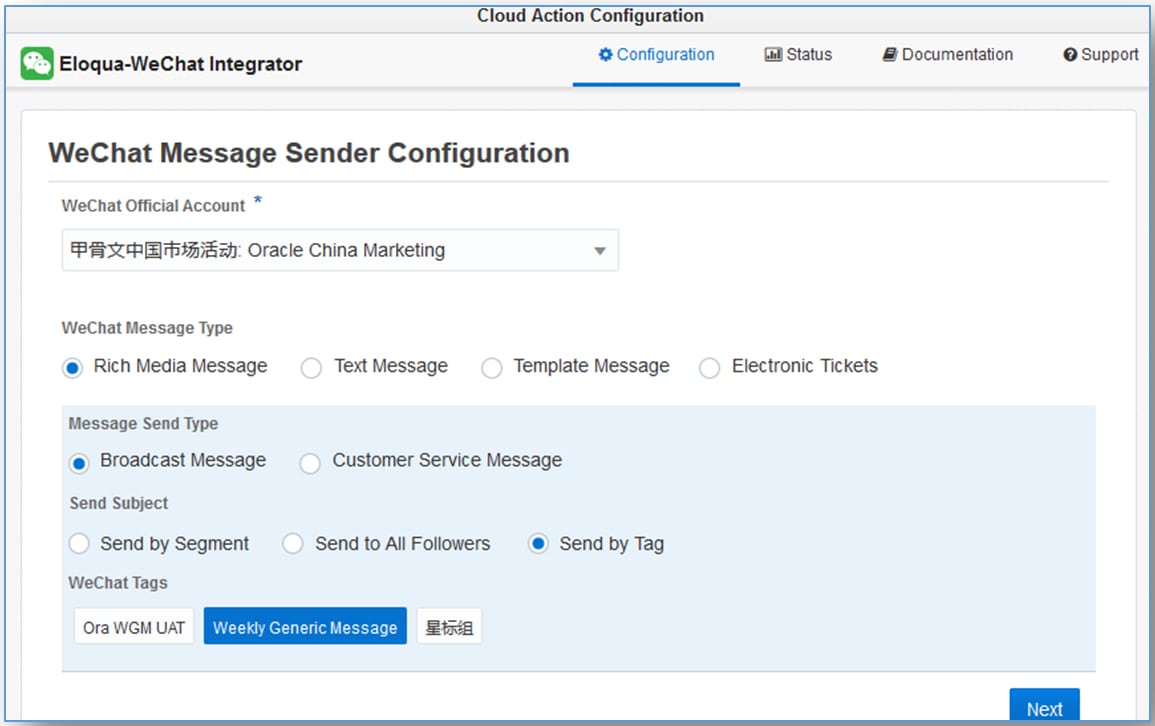This screenshot has width=1155, height=726.
Task: Choose Customer Service Message send type
Action: coord(311,463)
